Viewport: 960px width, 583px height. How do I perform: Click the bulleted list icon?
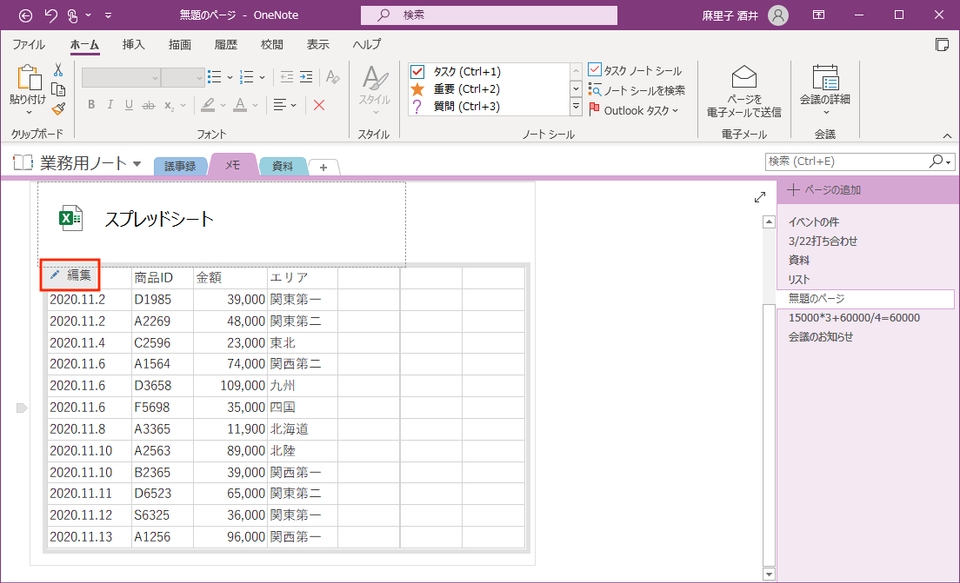point(214,77)
